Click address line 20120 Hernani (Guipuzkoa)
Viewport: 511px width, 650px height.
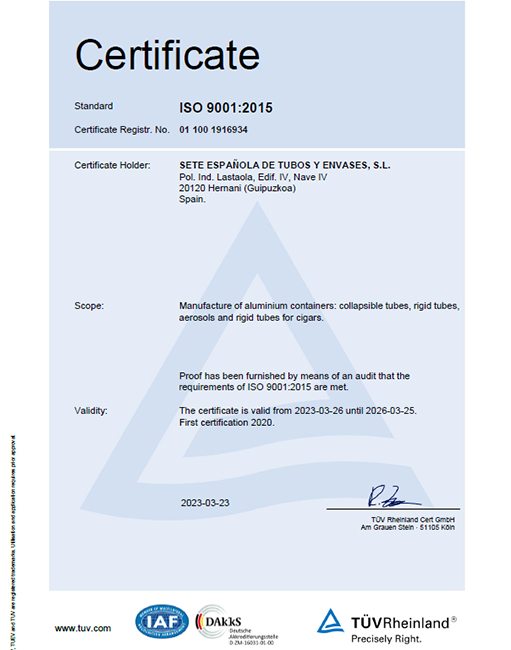point(237,188)
